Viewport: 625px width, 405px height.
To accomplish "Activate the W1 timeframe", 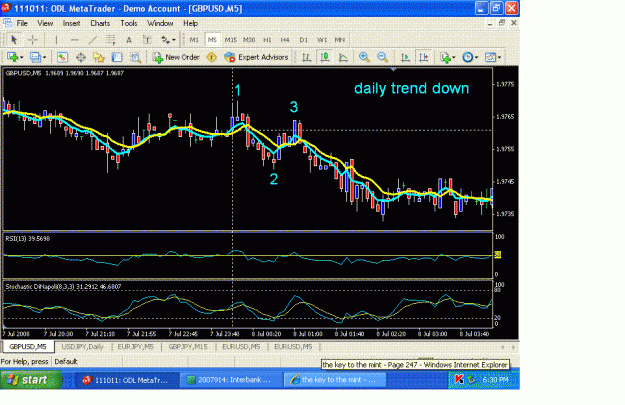I will [x=322, y=40].
